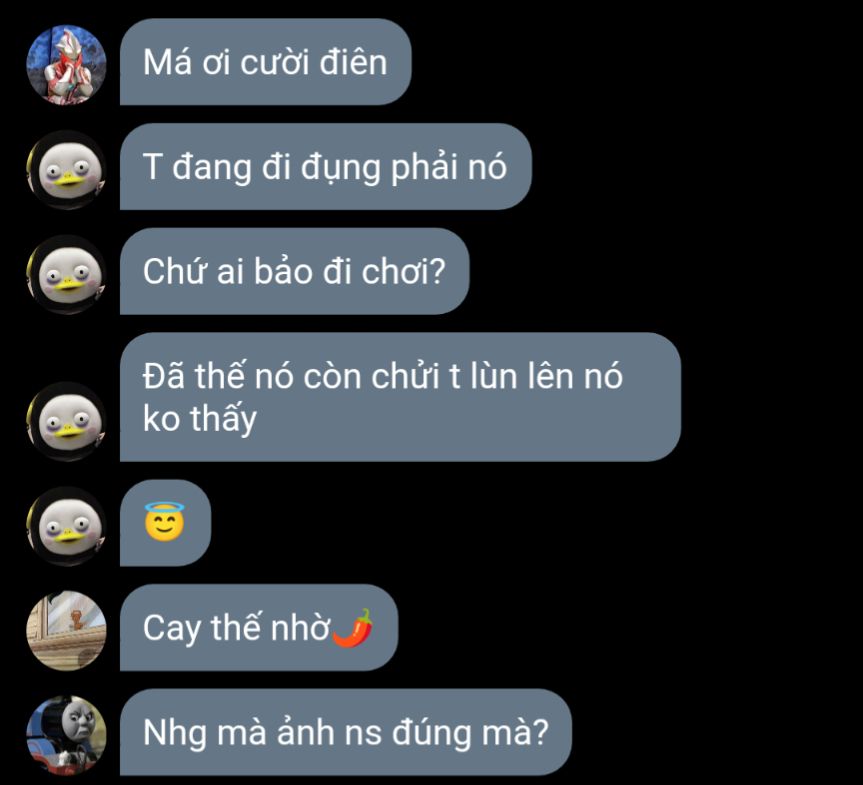Select the "Nhg mà ảnh ns đúng mà?" message

tap(346, 732)
